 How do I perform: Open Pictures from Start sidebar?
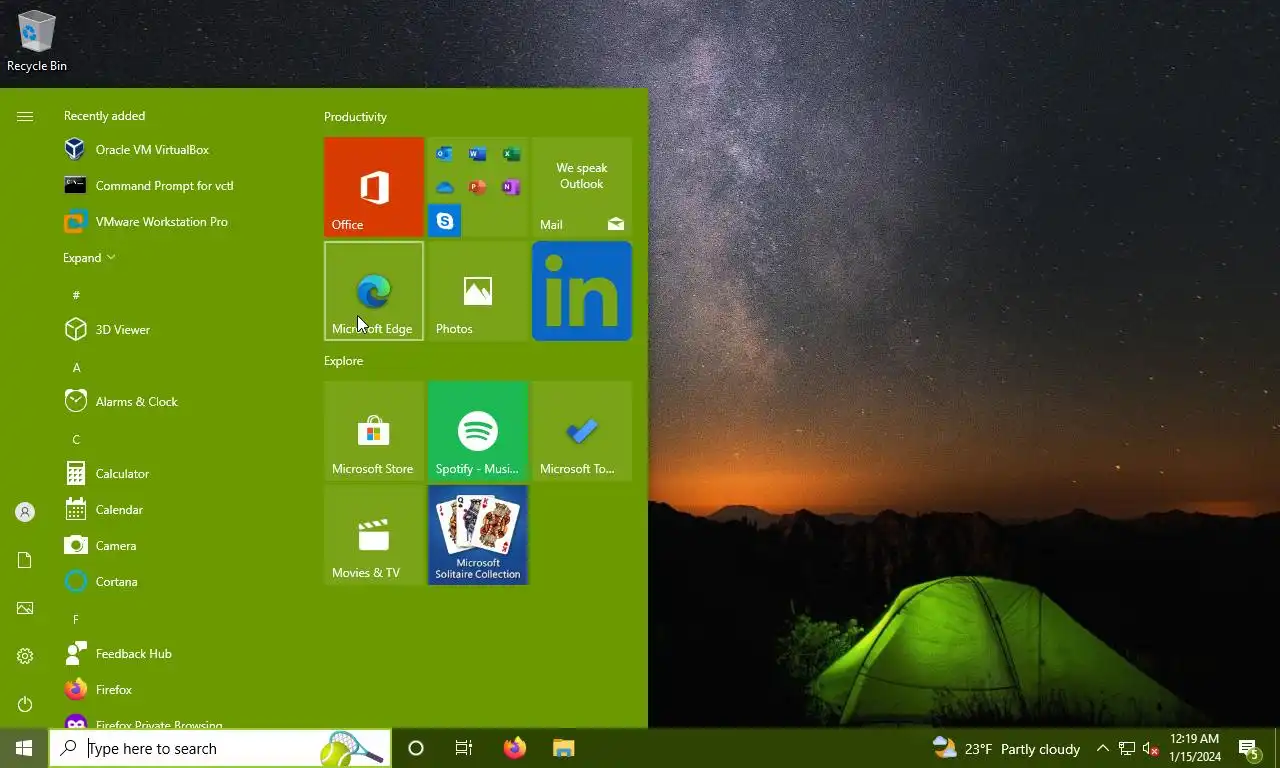coord(25,608)
